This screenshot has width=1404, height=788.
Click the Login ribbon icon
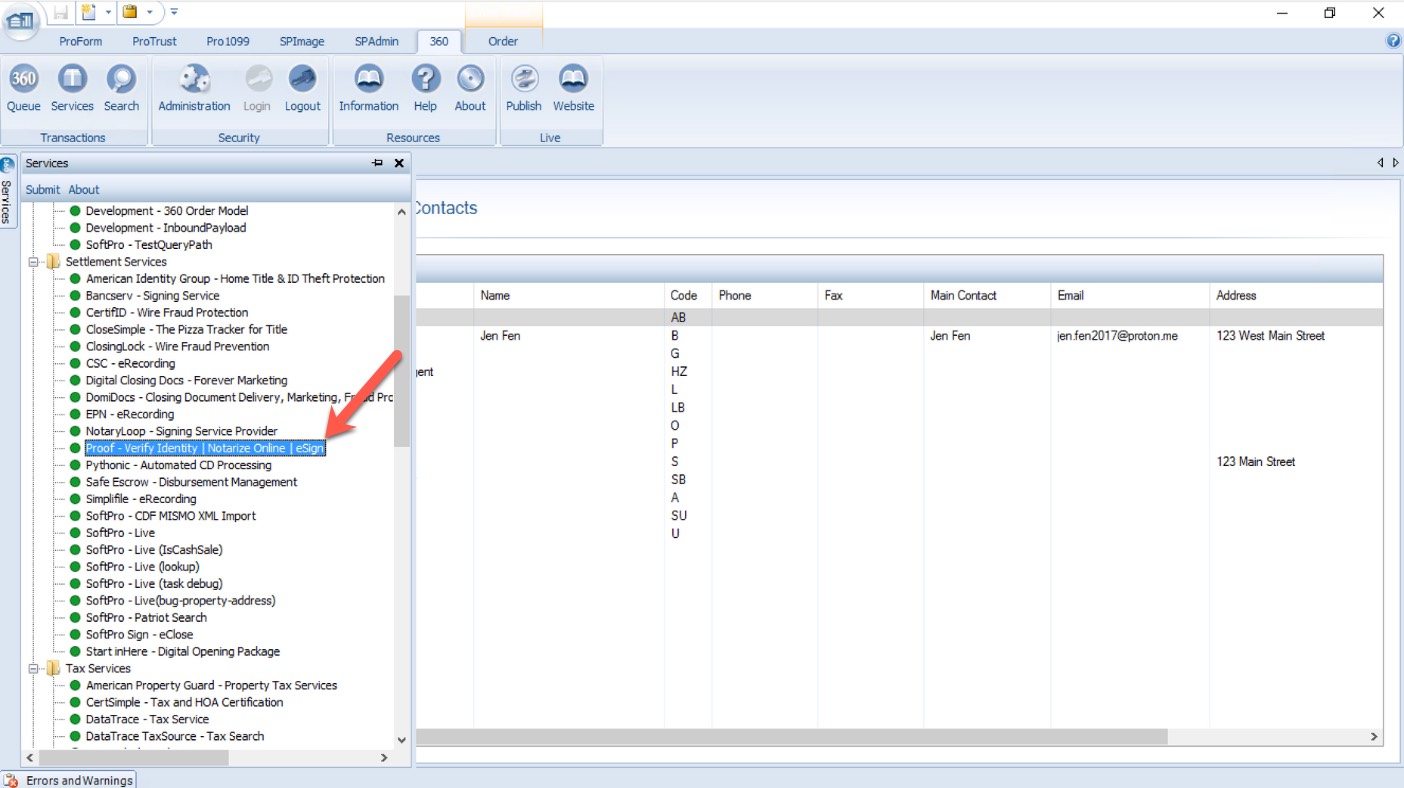257,89
